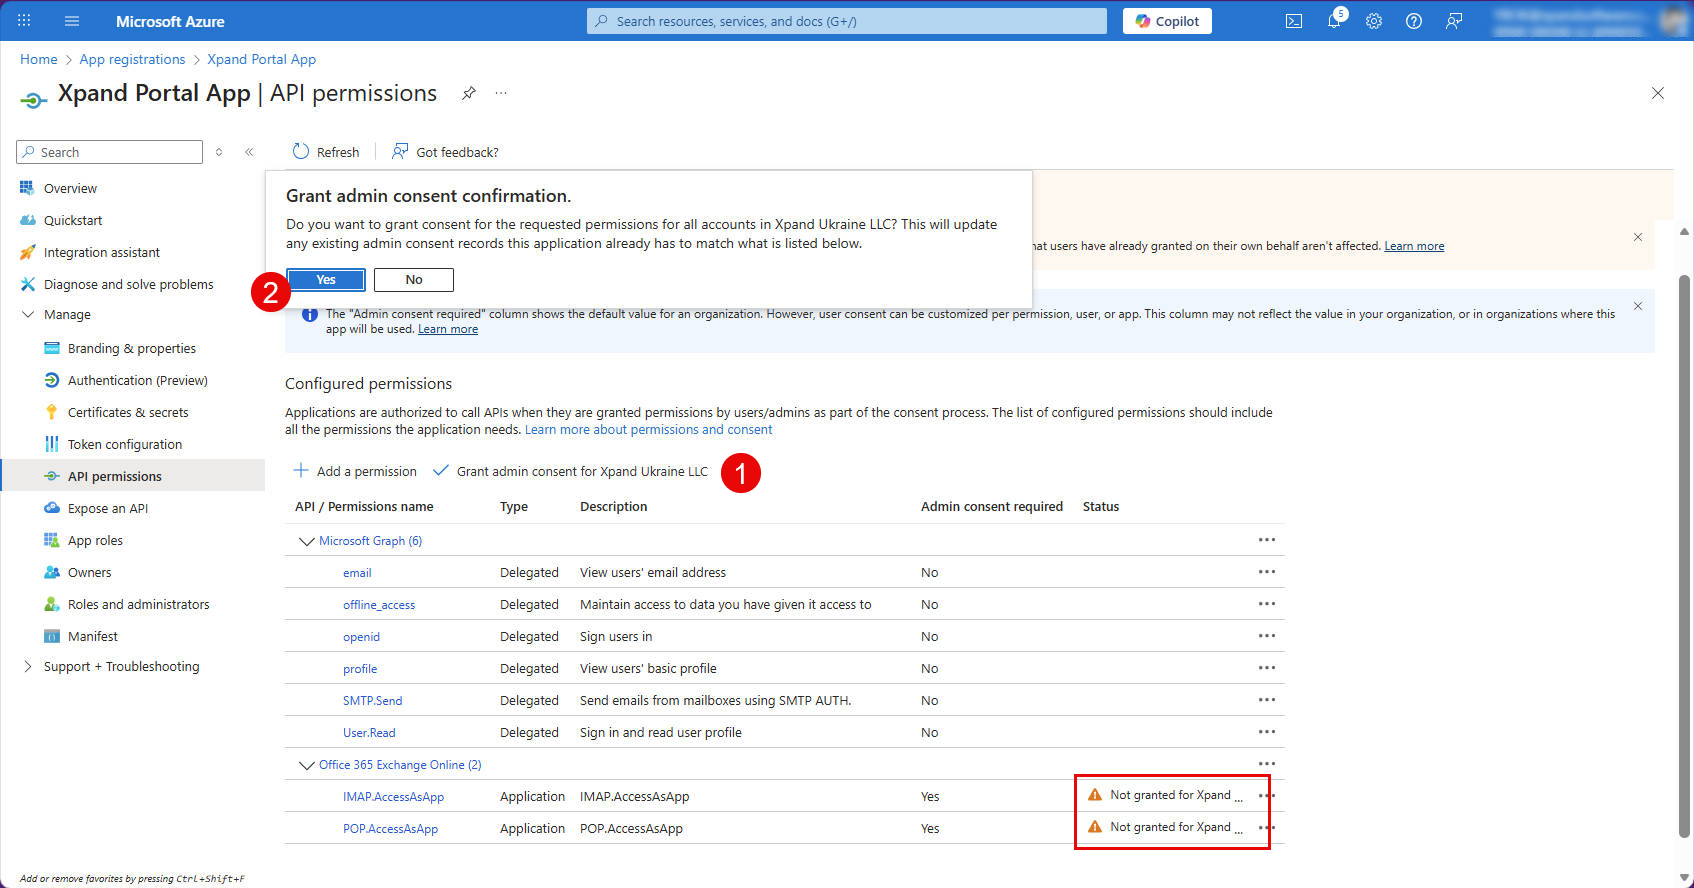The height and width of the screenshot is (888, 1694).
Task: Click No to cancel consent
Action: click(414, 280)
